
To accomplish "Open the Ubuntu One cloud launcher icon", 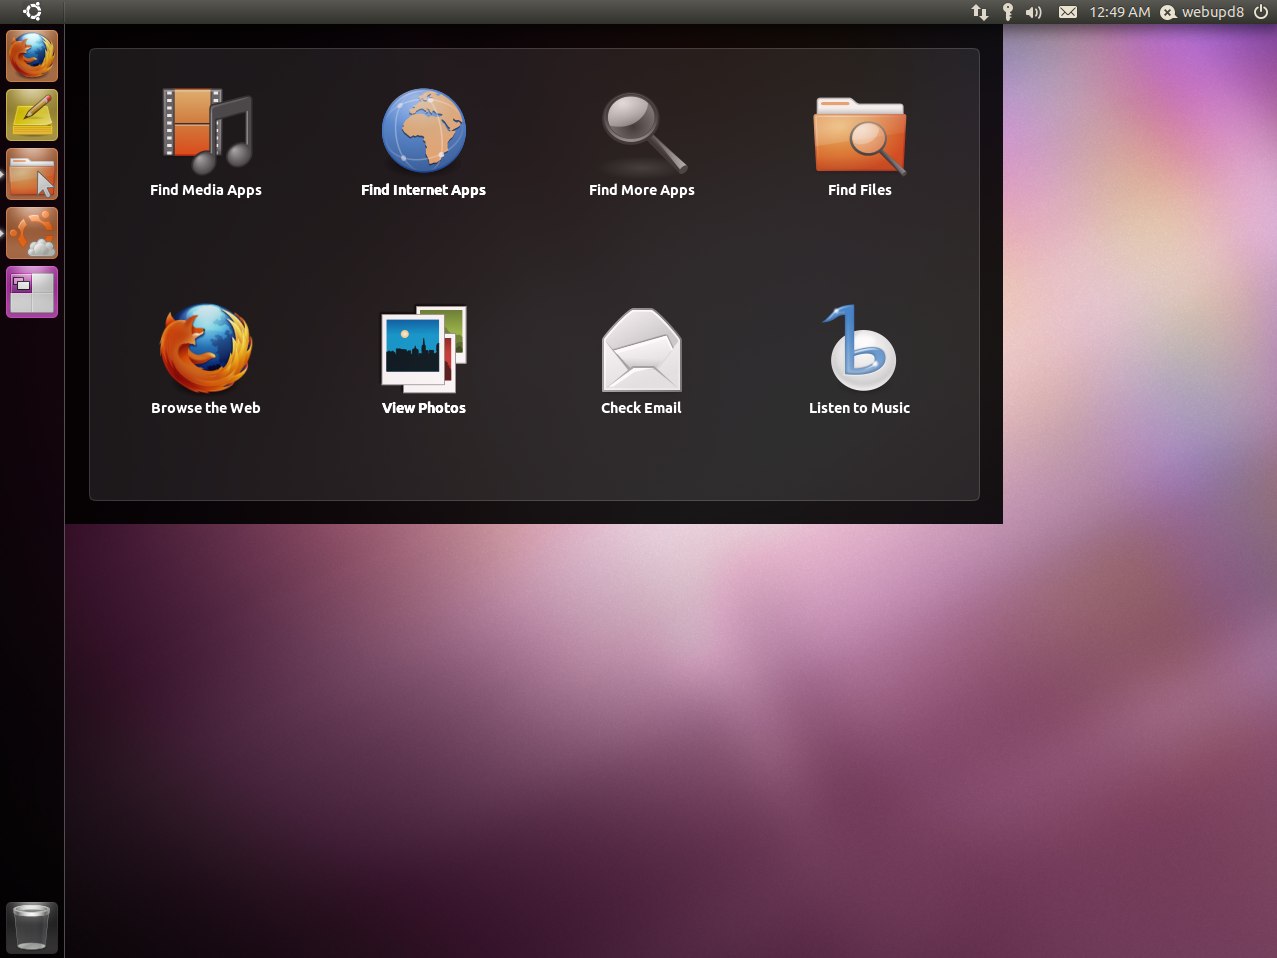I will click(32, 233).
